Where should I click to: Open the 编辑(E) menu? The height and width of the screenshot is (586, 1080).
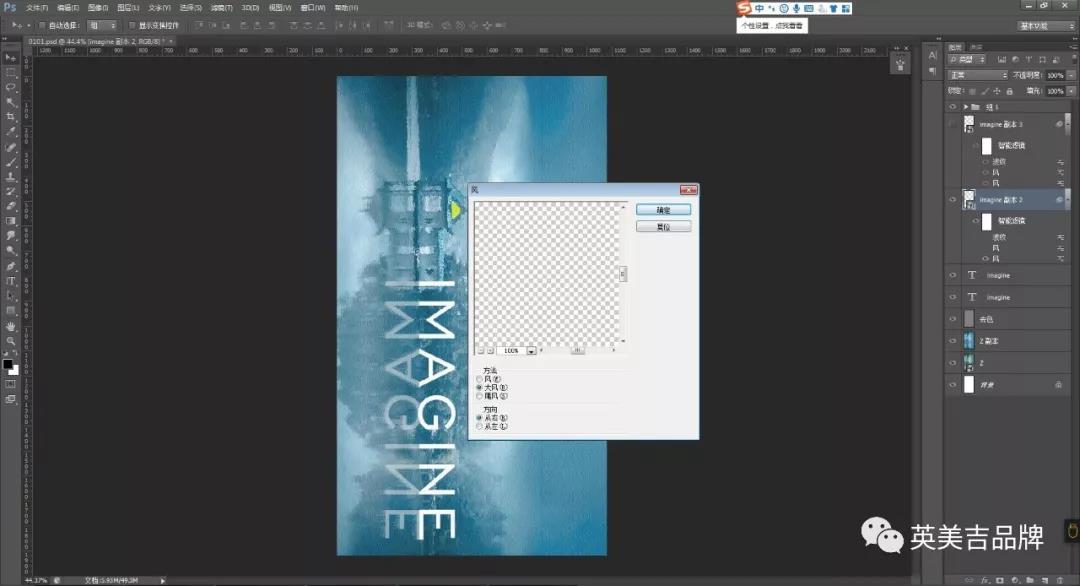(68, 8)
